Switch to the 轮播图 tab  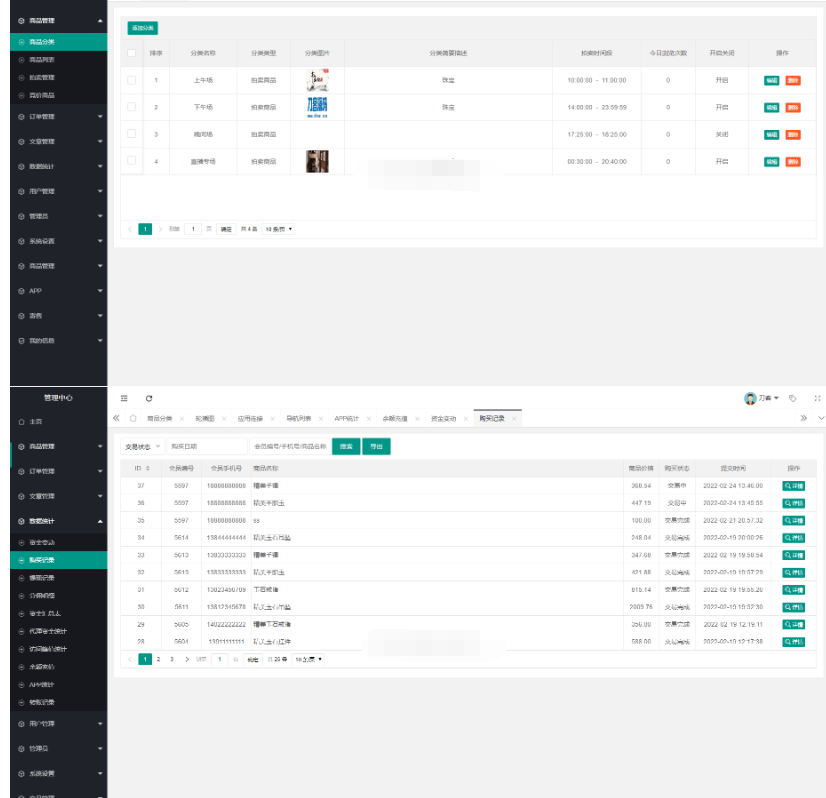point(205,418)
